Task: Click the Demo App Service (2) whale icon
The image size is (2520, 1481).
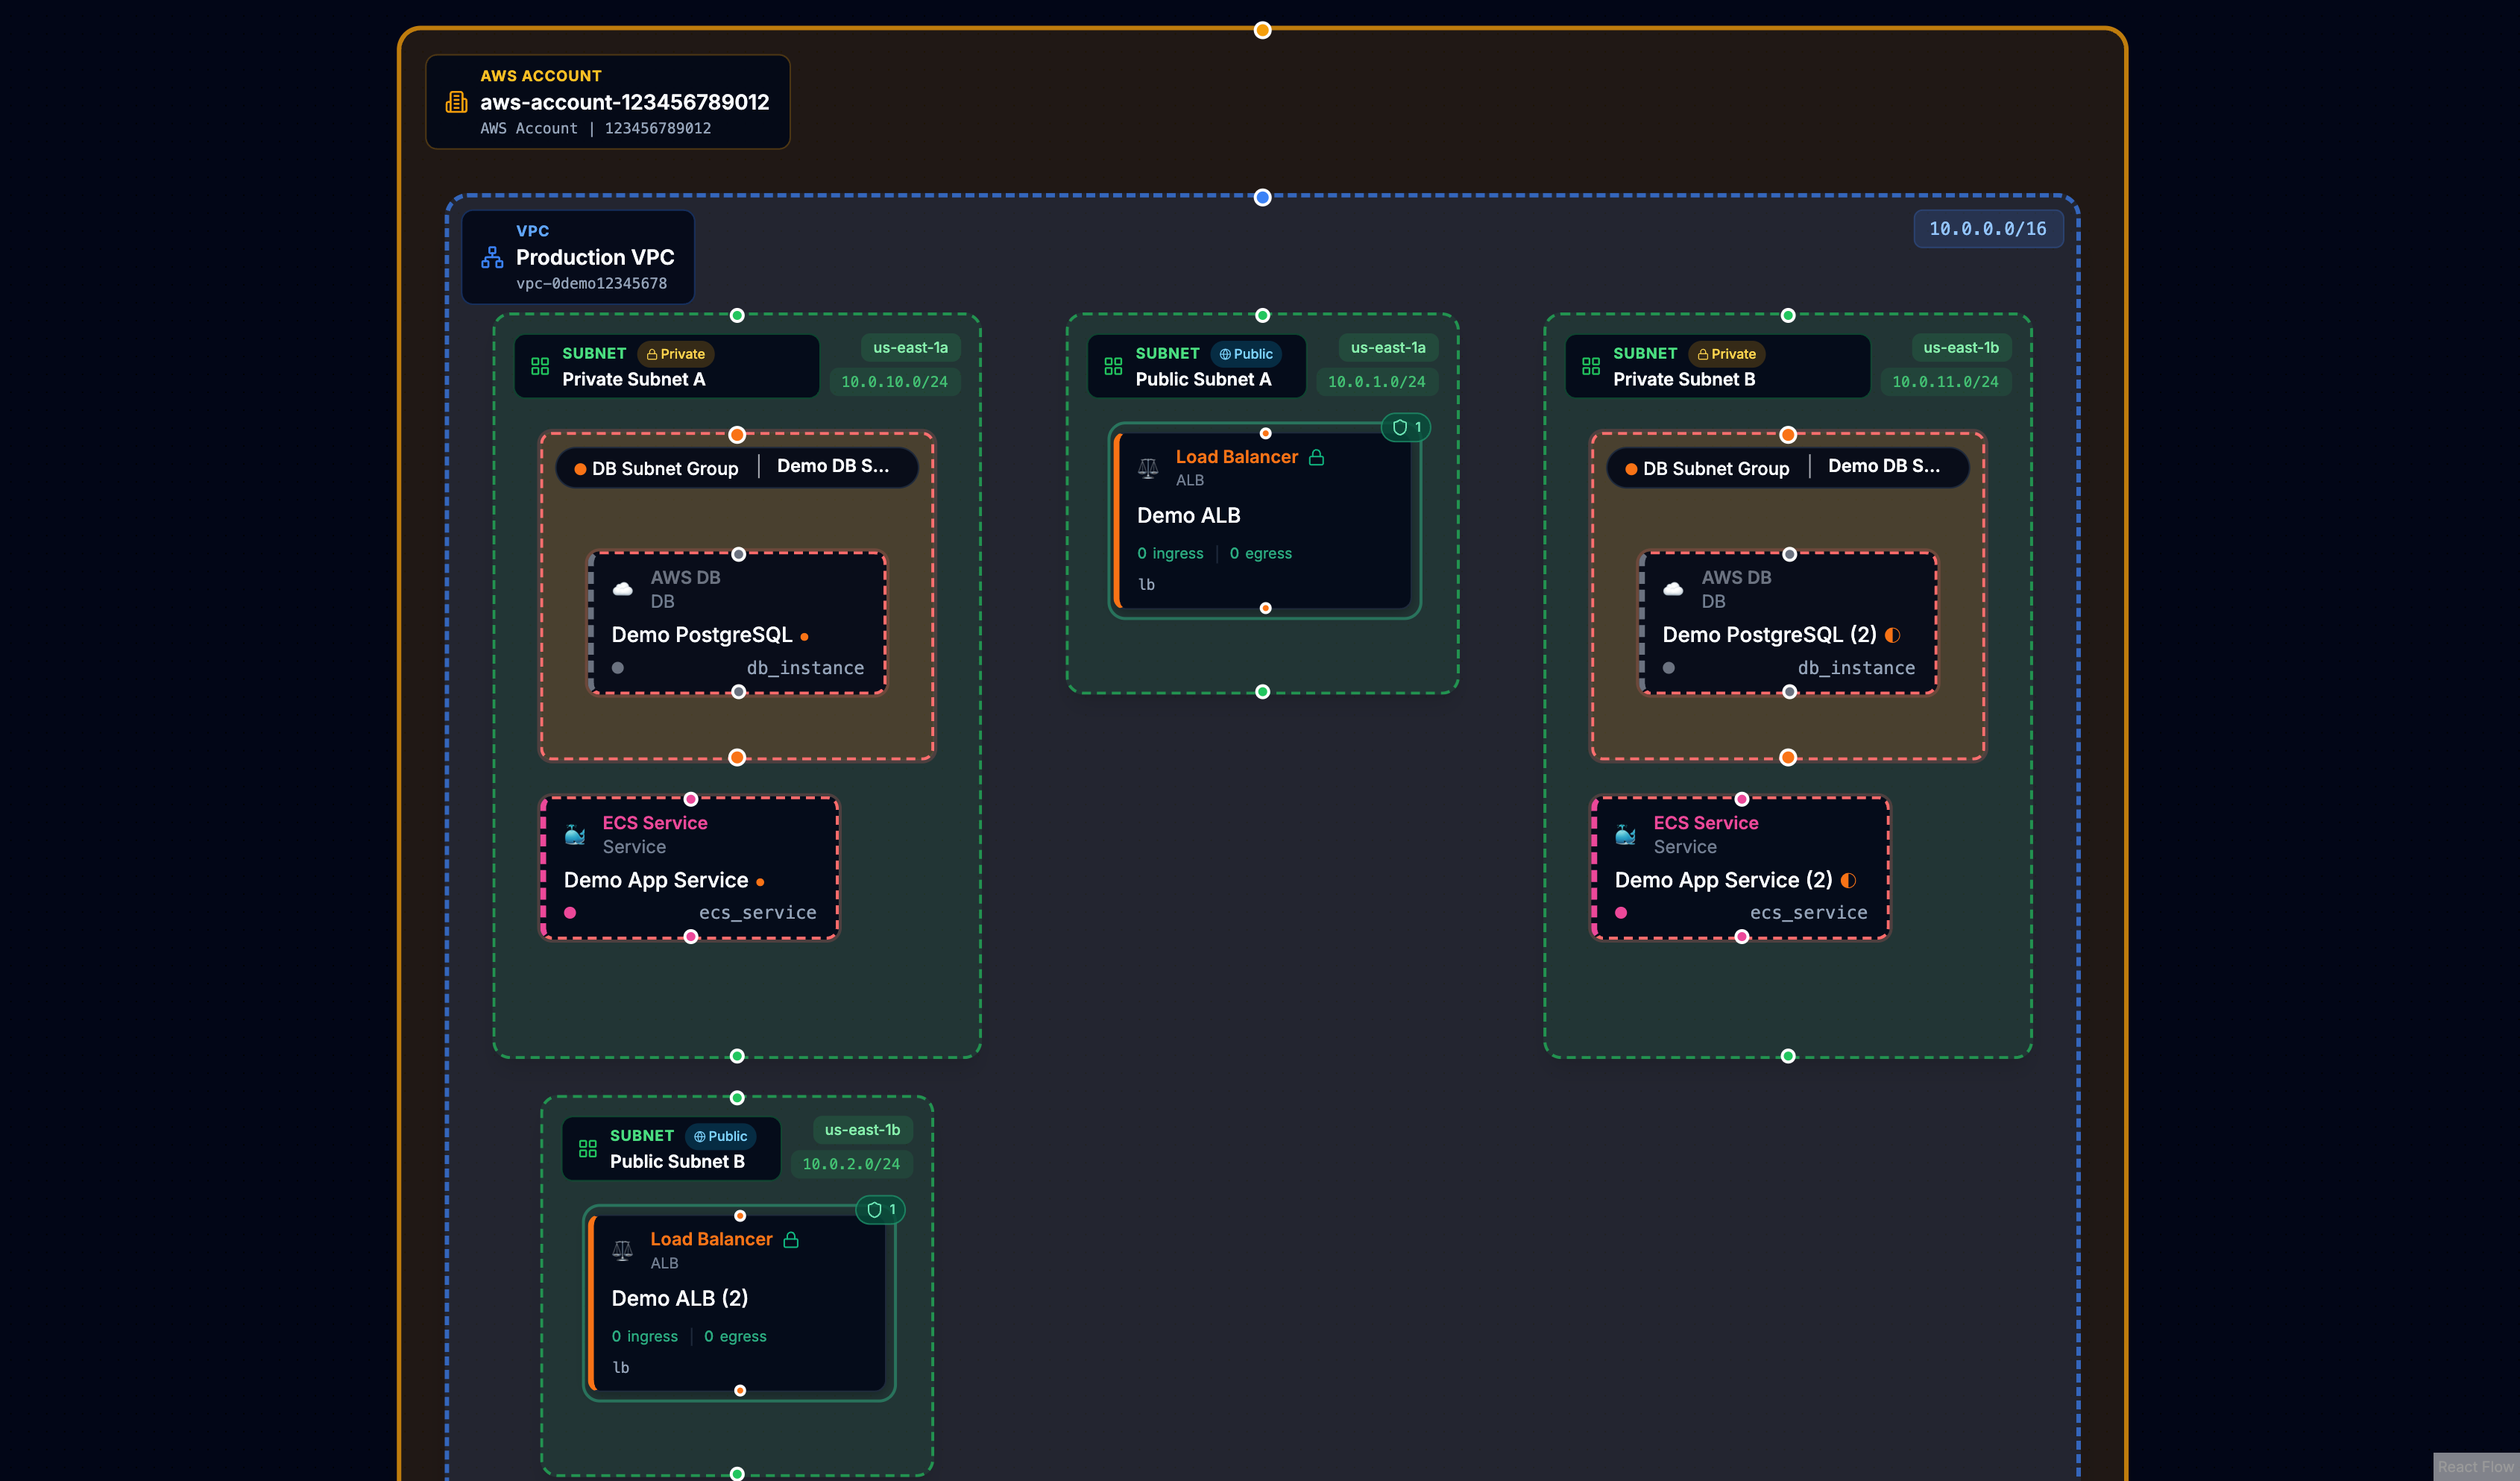Action: [1626, 834]
